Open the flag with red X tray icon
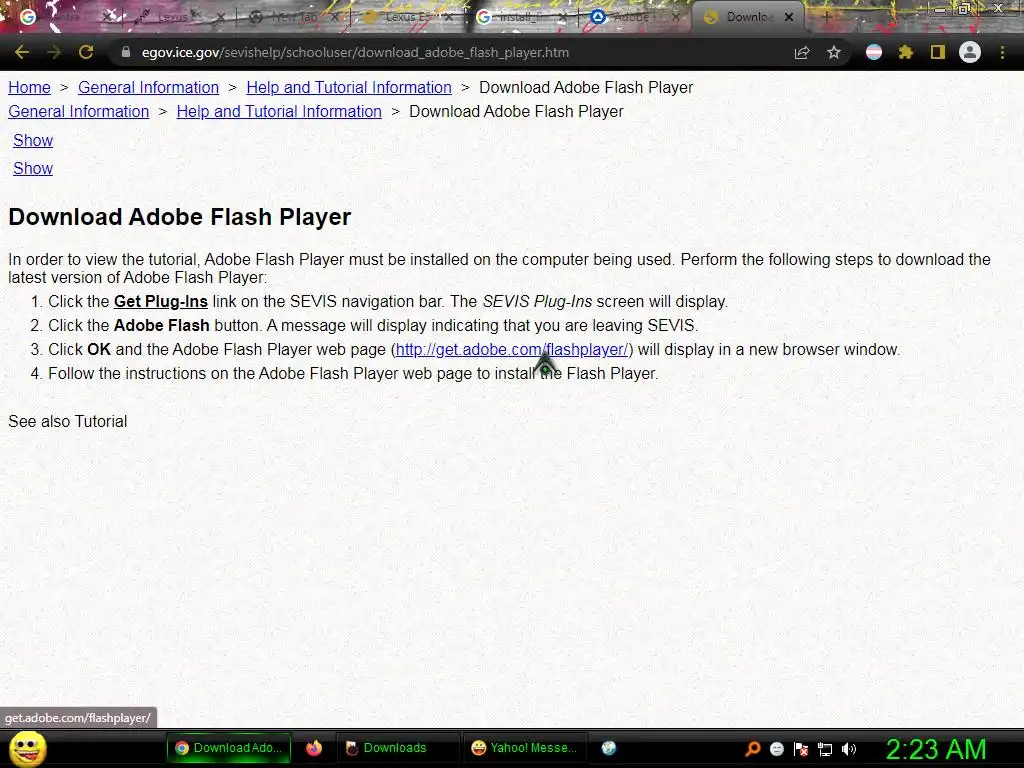The width and height of the screenshot is (1024, 768). [801, 749]
